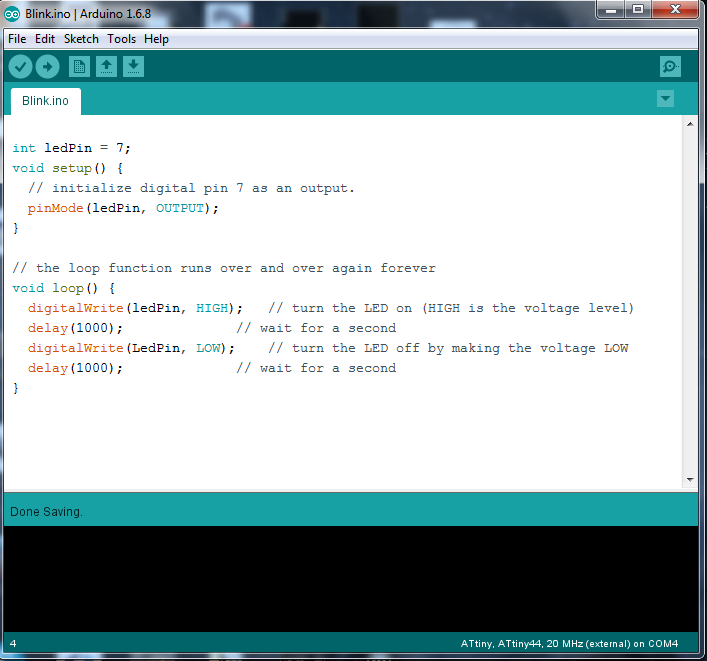Maximize the Arduino window
707x661 pixels.
coord(638,9)
